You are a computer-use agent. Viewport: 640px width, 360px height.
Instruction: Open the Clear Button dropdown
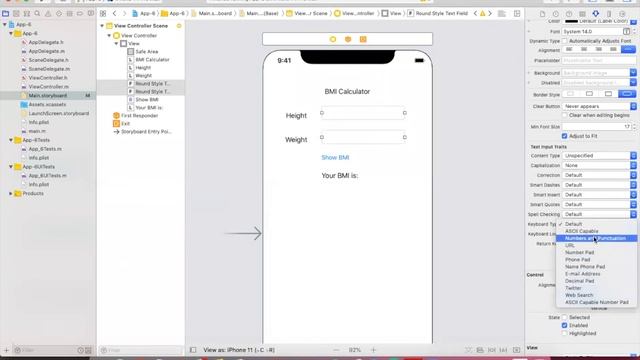599,106
